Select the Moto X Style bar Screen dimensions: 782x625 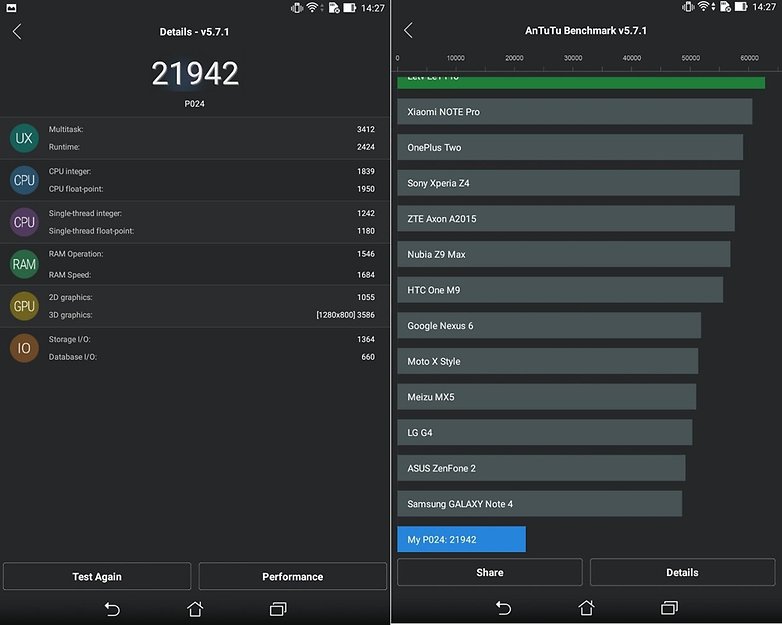[548, 361]
